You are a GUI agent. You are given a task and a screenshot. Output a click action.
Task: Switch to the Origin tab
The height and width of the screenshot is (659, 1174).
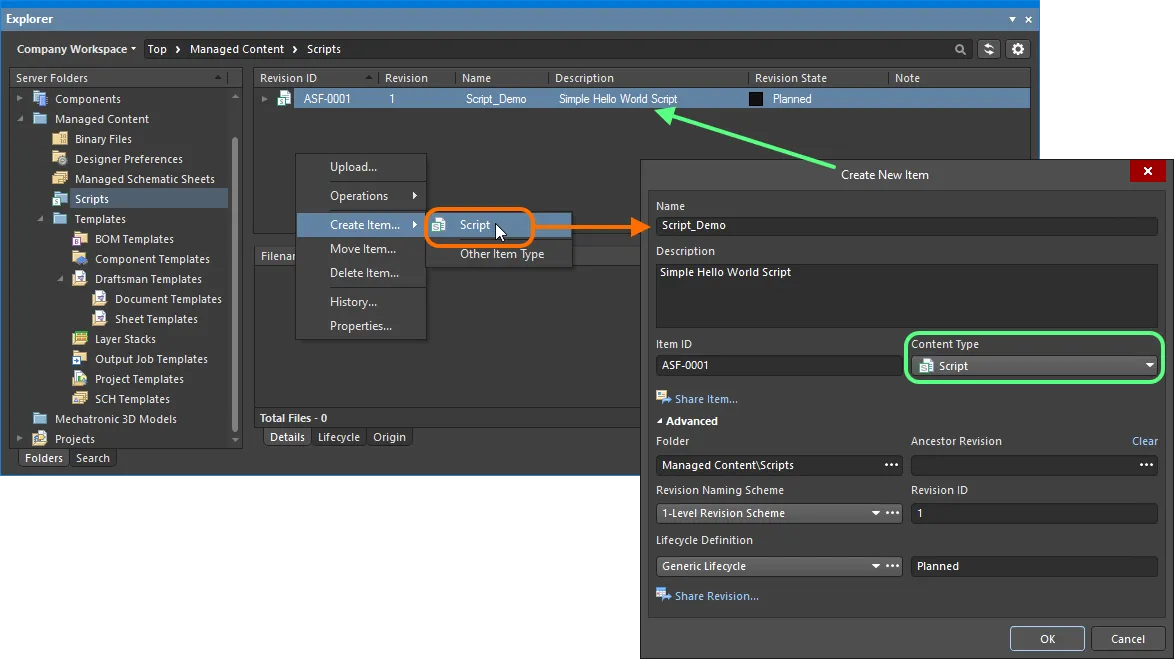389,437
